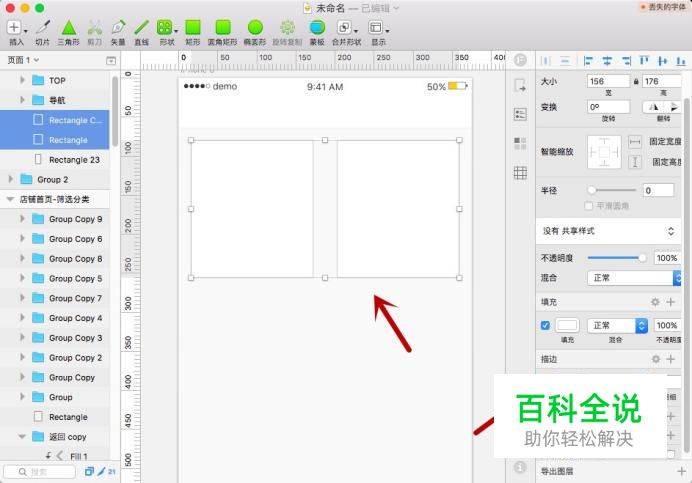Image resolution: width=692 pixels, height=483 pixels.
Task: Click the distribute vertically icon
Action: click(x=565, y=60)
